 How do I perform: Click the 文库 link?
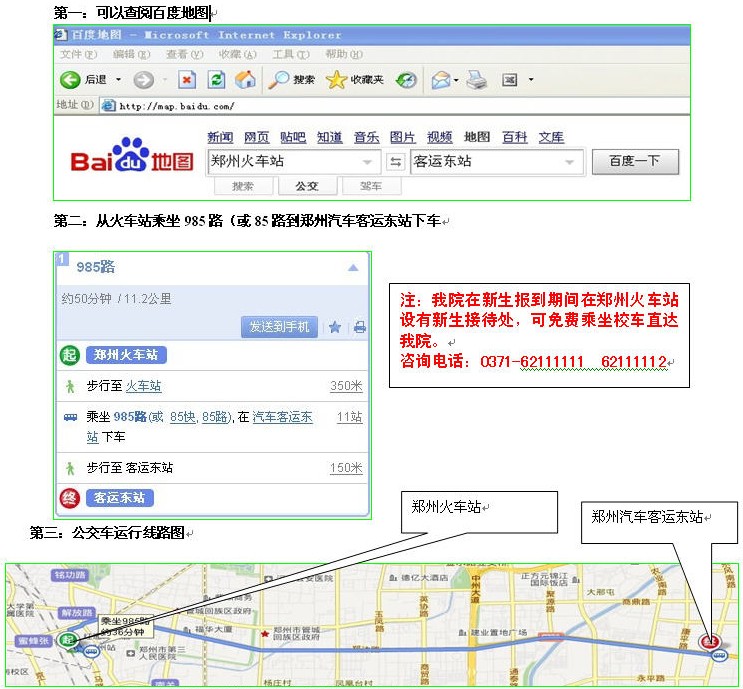(551, 137)
